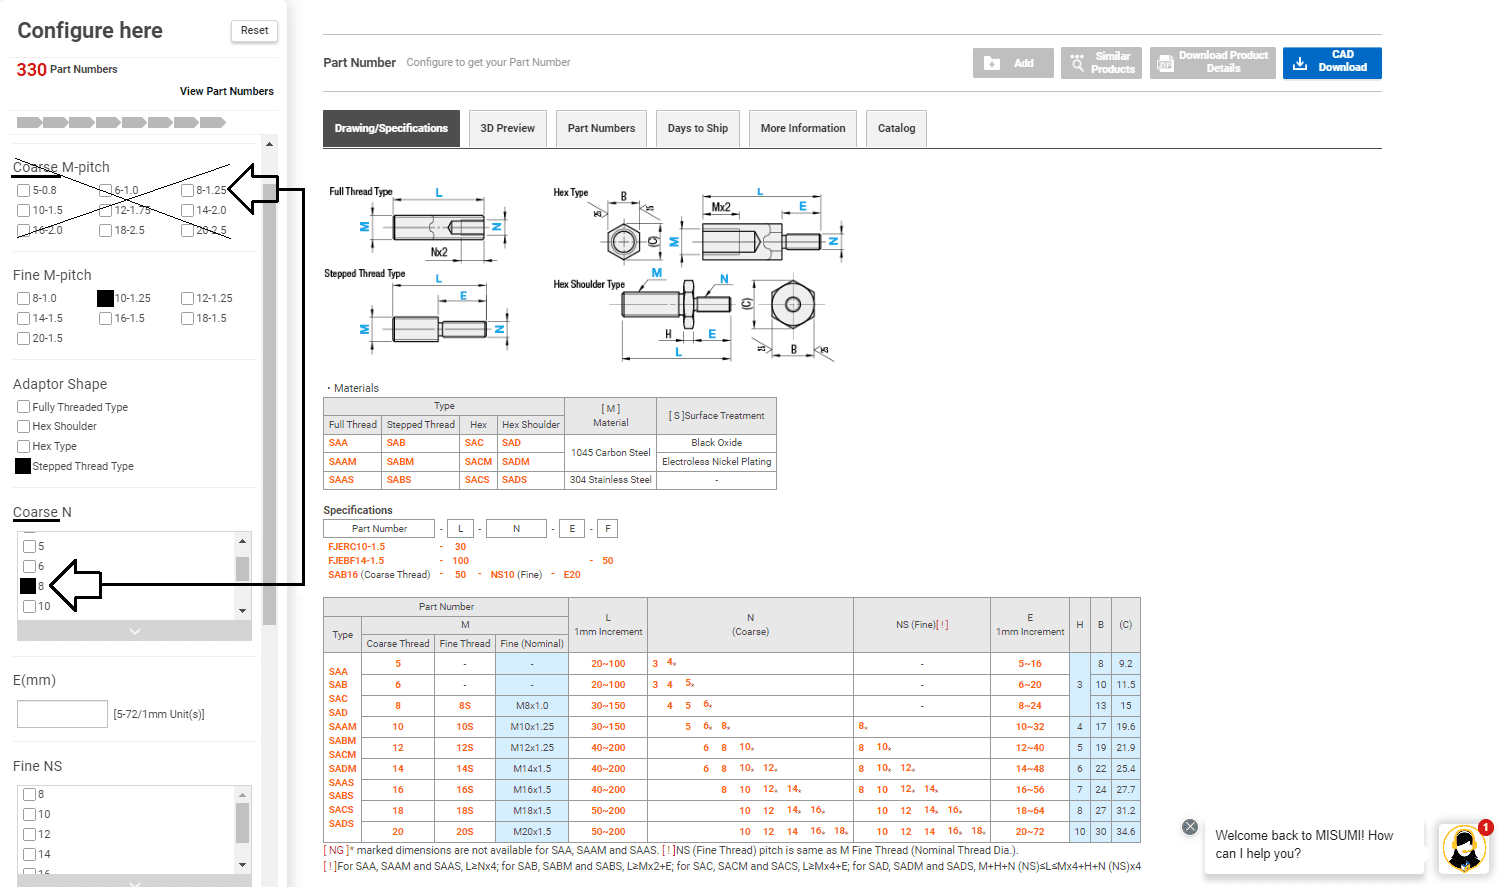Check Fine M-pitch 16-1.5
The image size is (1503, 887).
[106, 318]
